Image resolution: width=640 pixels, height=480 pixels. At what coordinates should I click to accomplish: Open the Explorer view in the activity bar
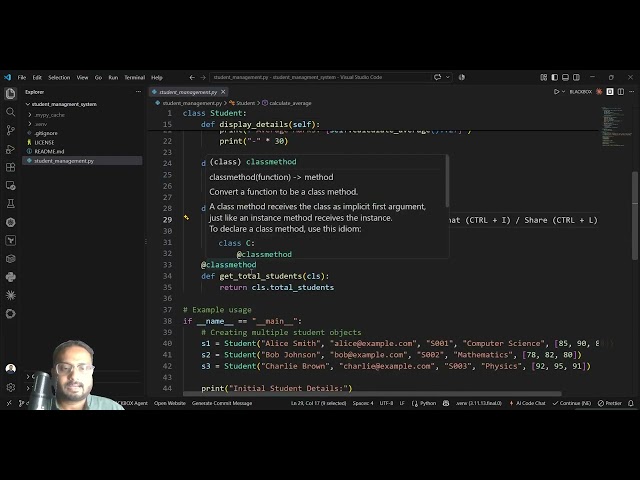11,94
